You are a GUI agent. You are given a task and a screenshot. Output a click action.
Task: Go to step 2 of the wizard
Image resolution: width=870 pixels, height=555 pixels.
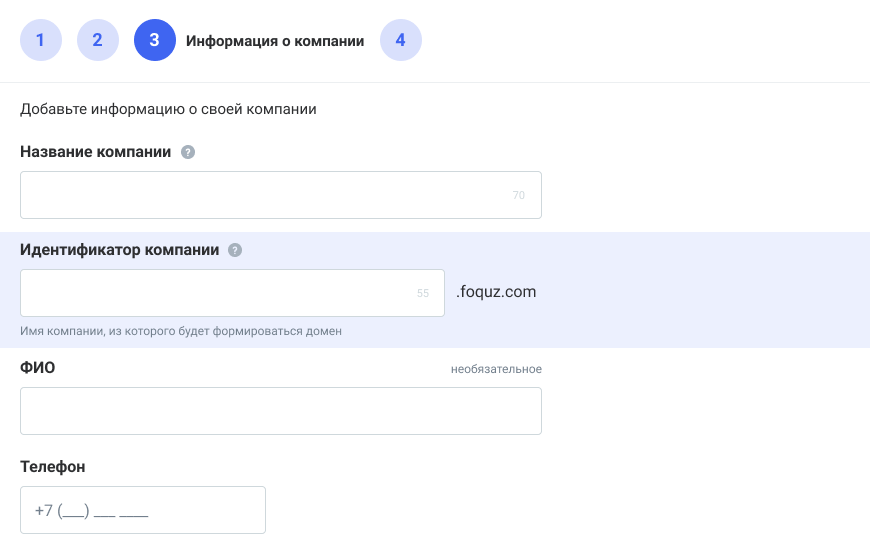point(98,41)
